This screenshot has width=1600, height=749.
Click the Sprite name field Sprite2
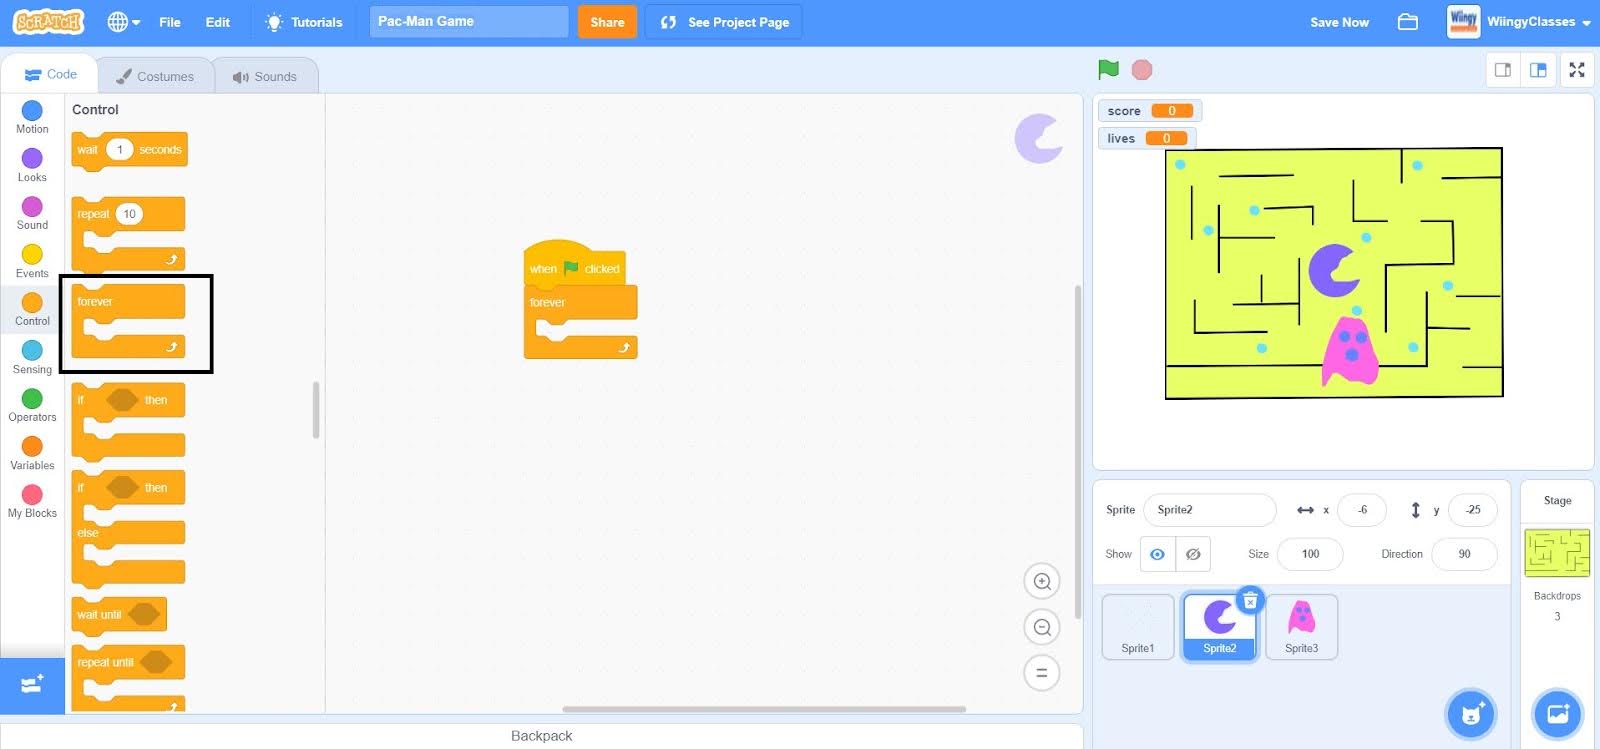click(1210, 510)
